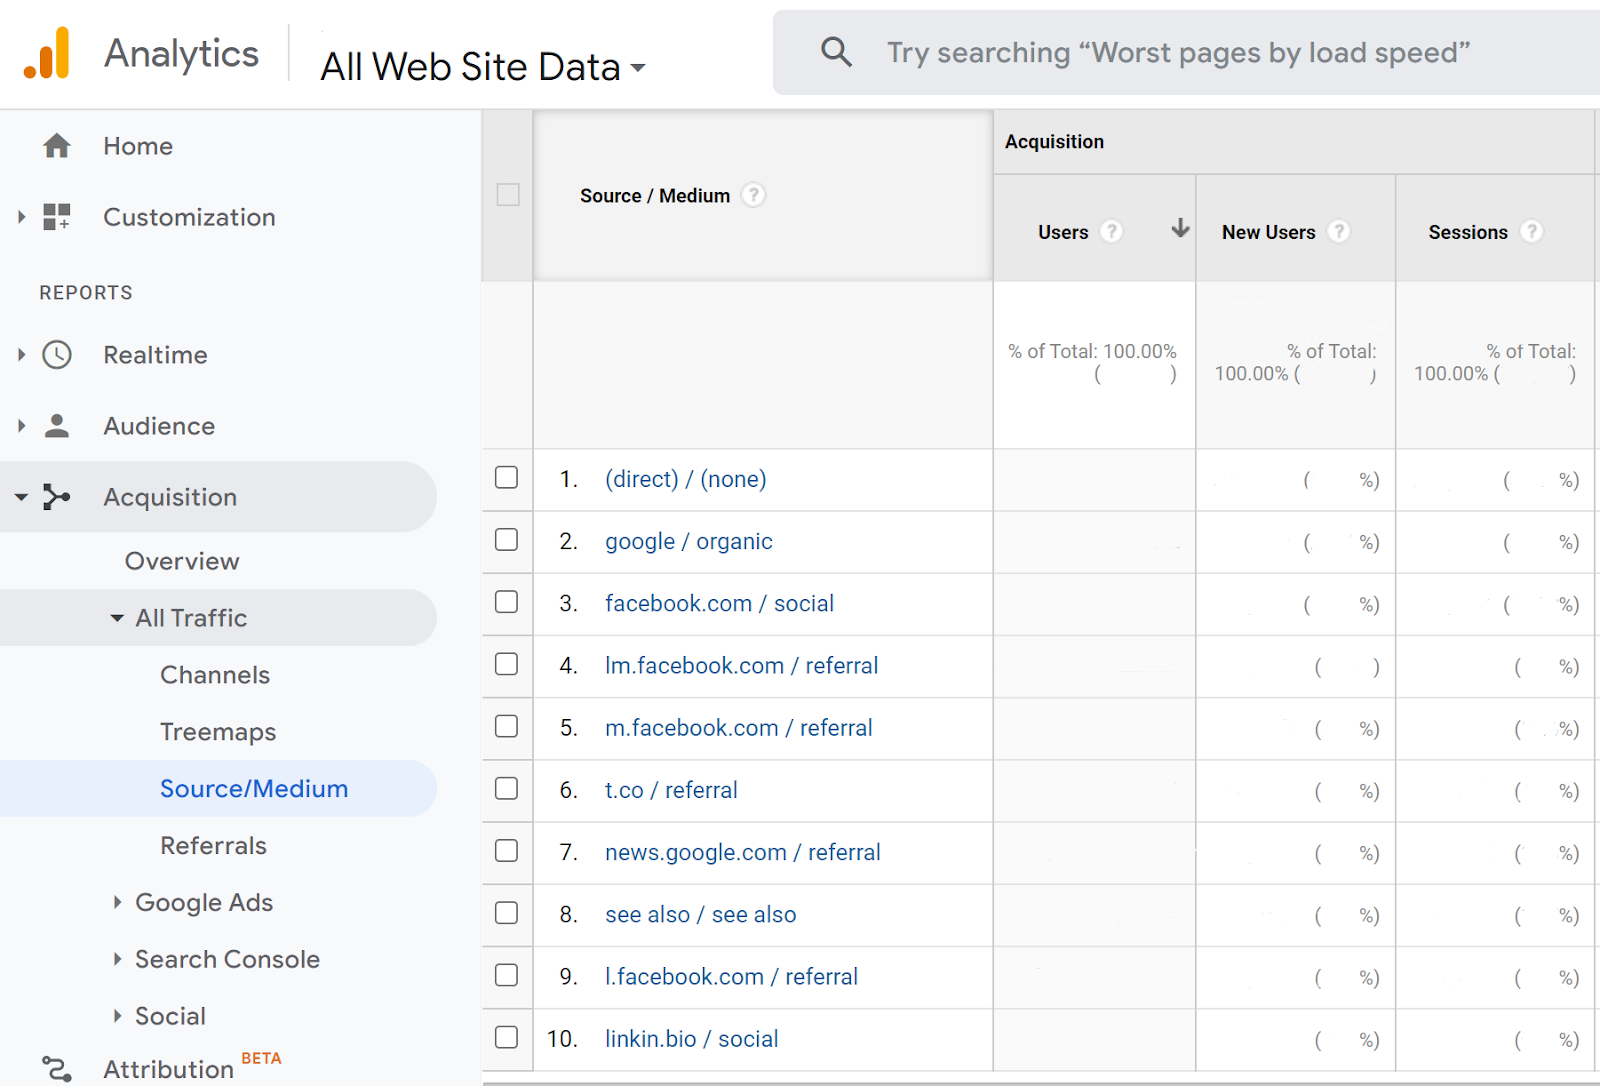This screenshot has width=1600, height=1086.
Task: Check the select-all checkbox in the table header
Action: click(507, 196)
